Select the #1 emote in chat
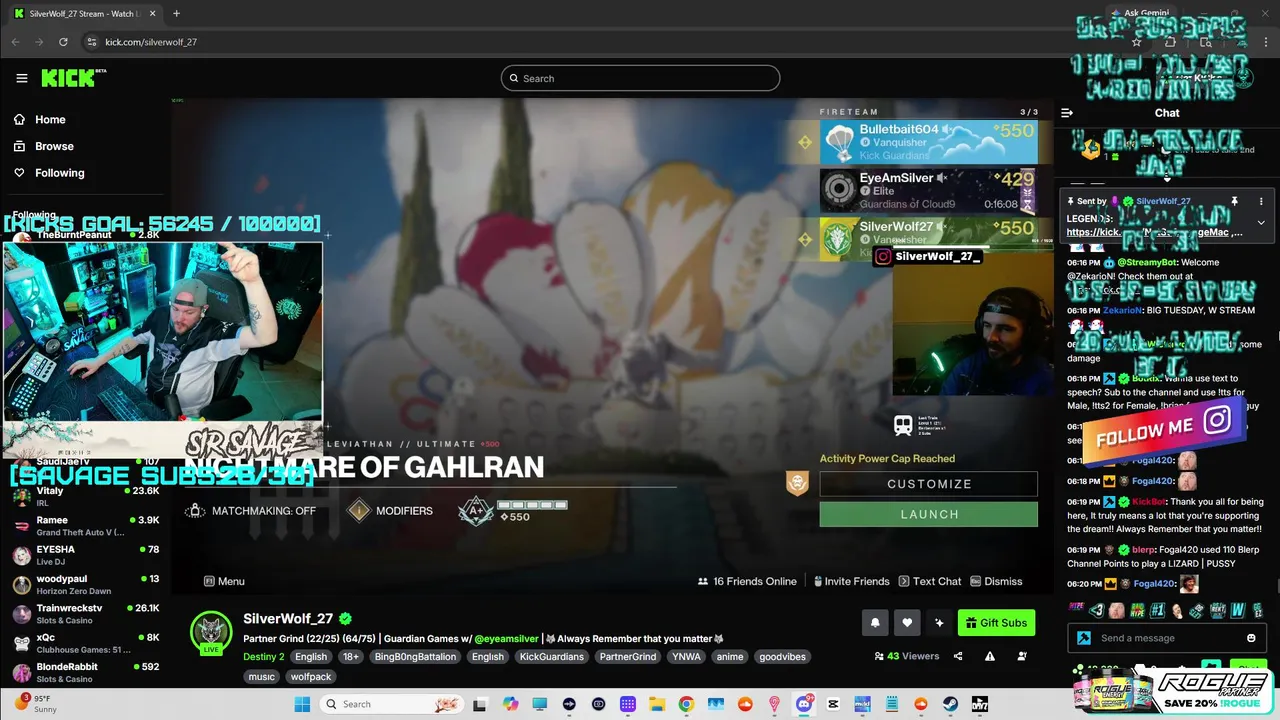 [1157, 610]
